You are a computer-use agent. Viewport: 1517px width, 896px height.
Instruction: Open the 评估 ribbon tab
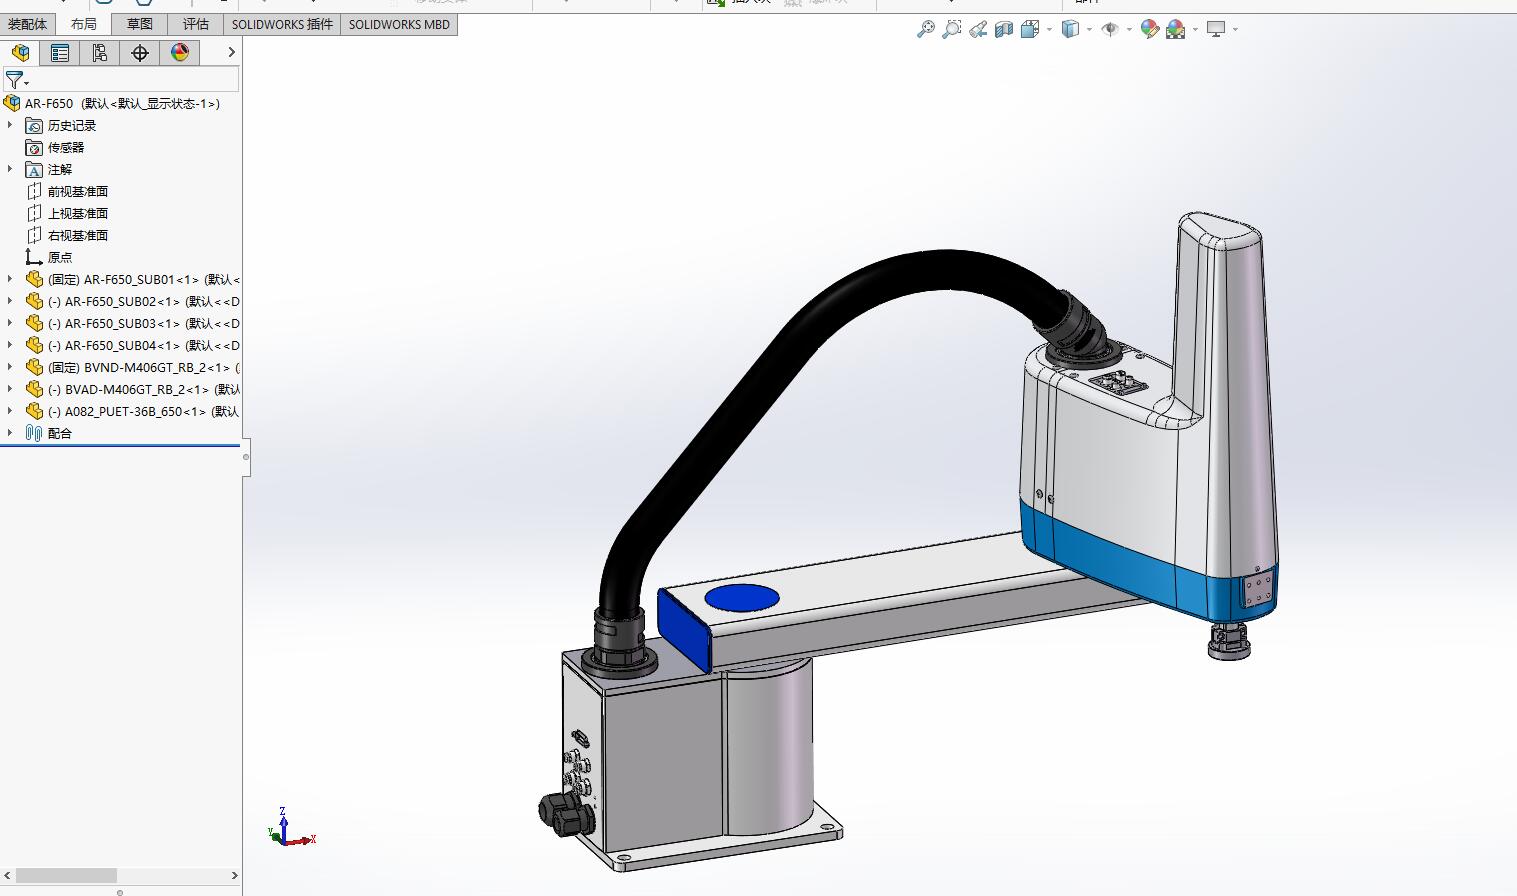[196, 24]
